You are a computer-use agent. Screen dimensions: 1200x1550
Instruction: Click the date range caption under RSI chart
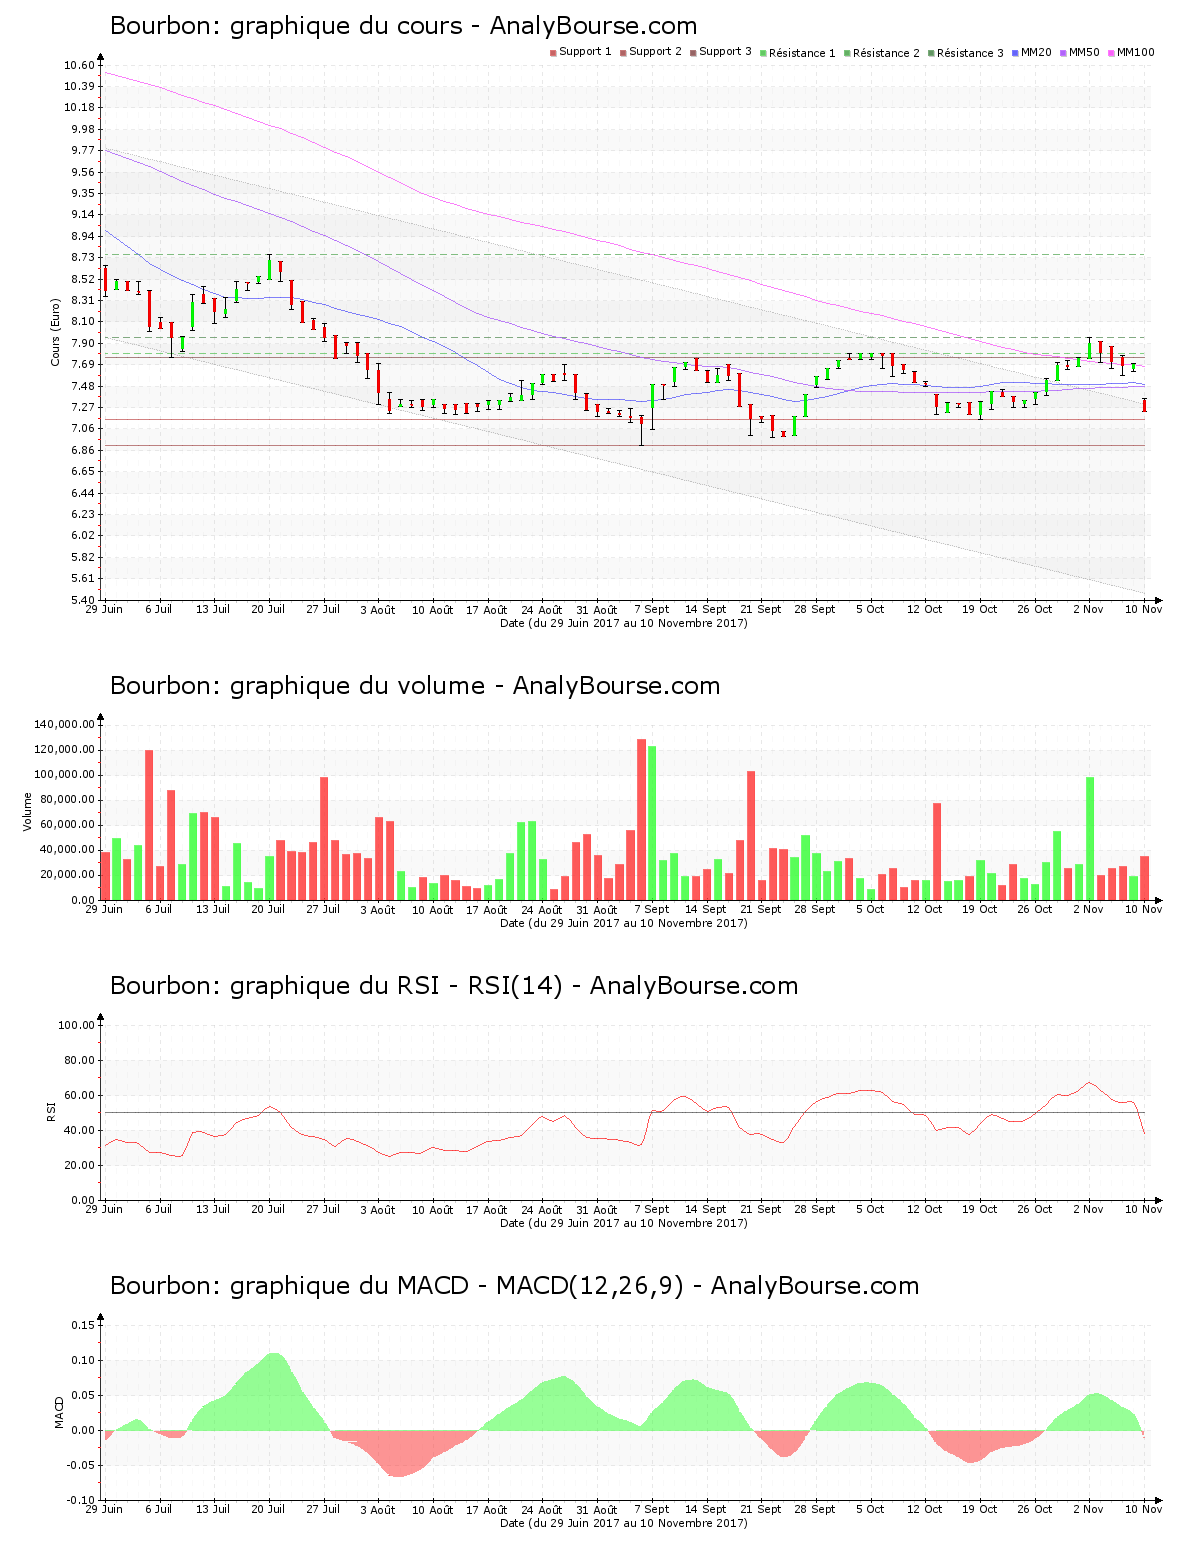pos(624,1223)
